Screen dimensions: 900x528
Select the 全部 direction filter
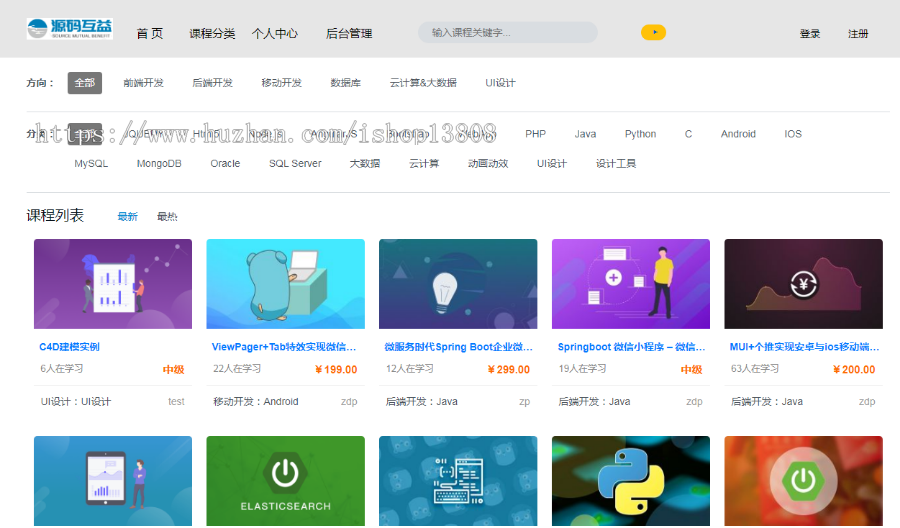pos(84,83)
